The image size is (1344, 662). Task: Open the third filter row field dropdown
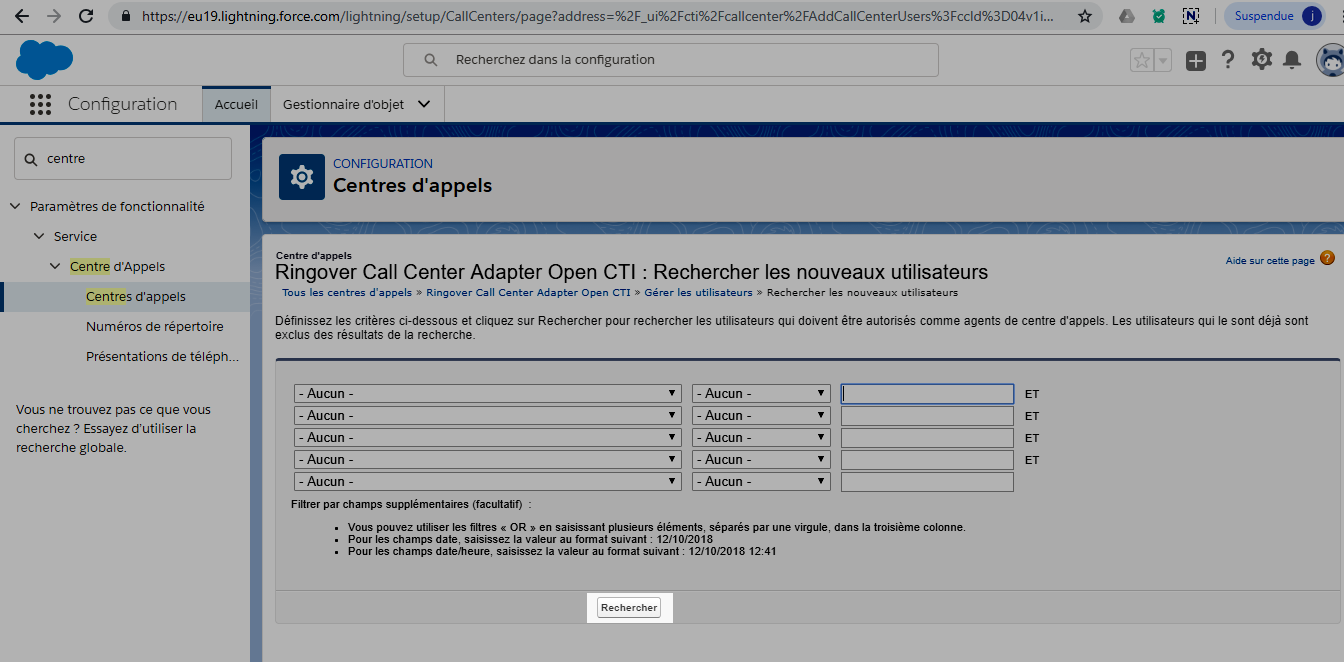[x=488, y=438]
